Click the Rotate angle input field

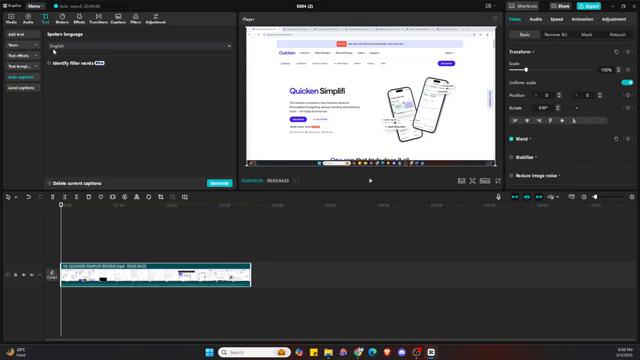(x=543, y=108)
